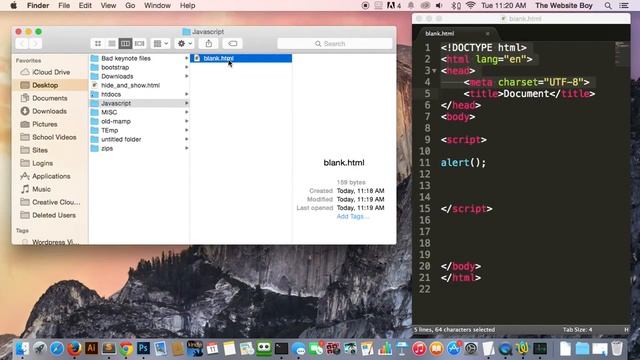Click the Finder search field

coord(335,43)
